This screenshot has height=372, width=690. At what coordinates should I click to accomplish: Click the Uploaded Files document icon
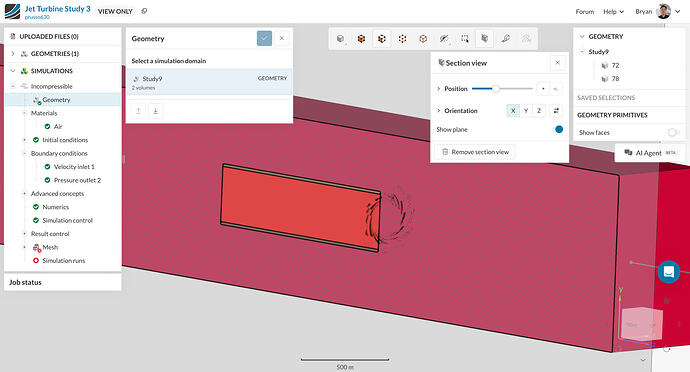[x=12, y=37]
